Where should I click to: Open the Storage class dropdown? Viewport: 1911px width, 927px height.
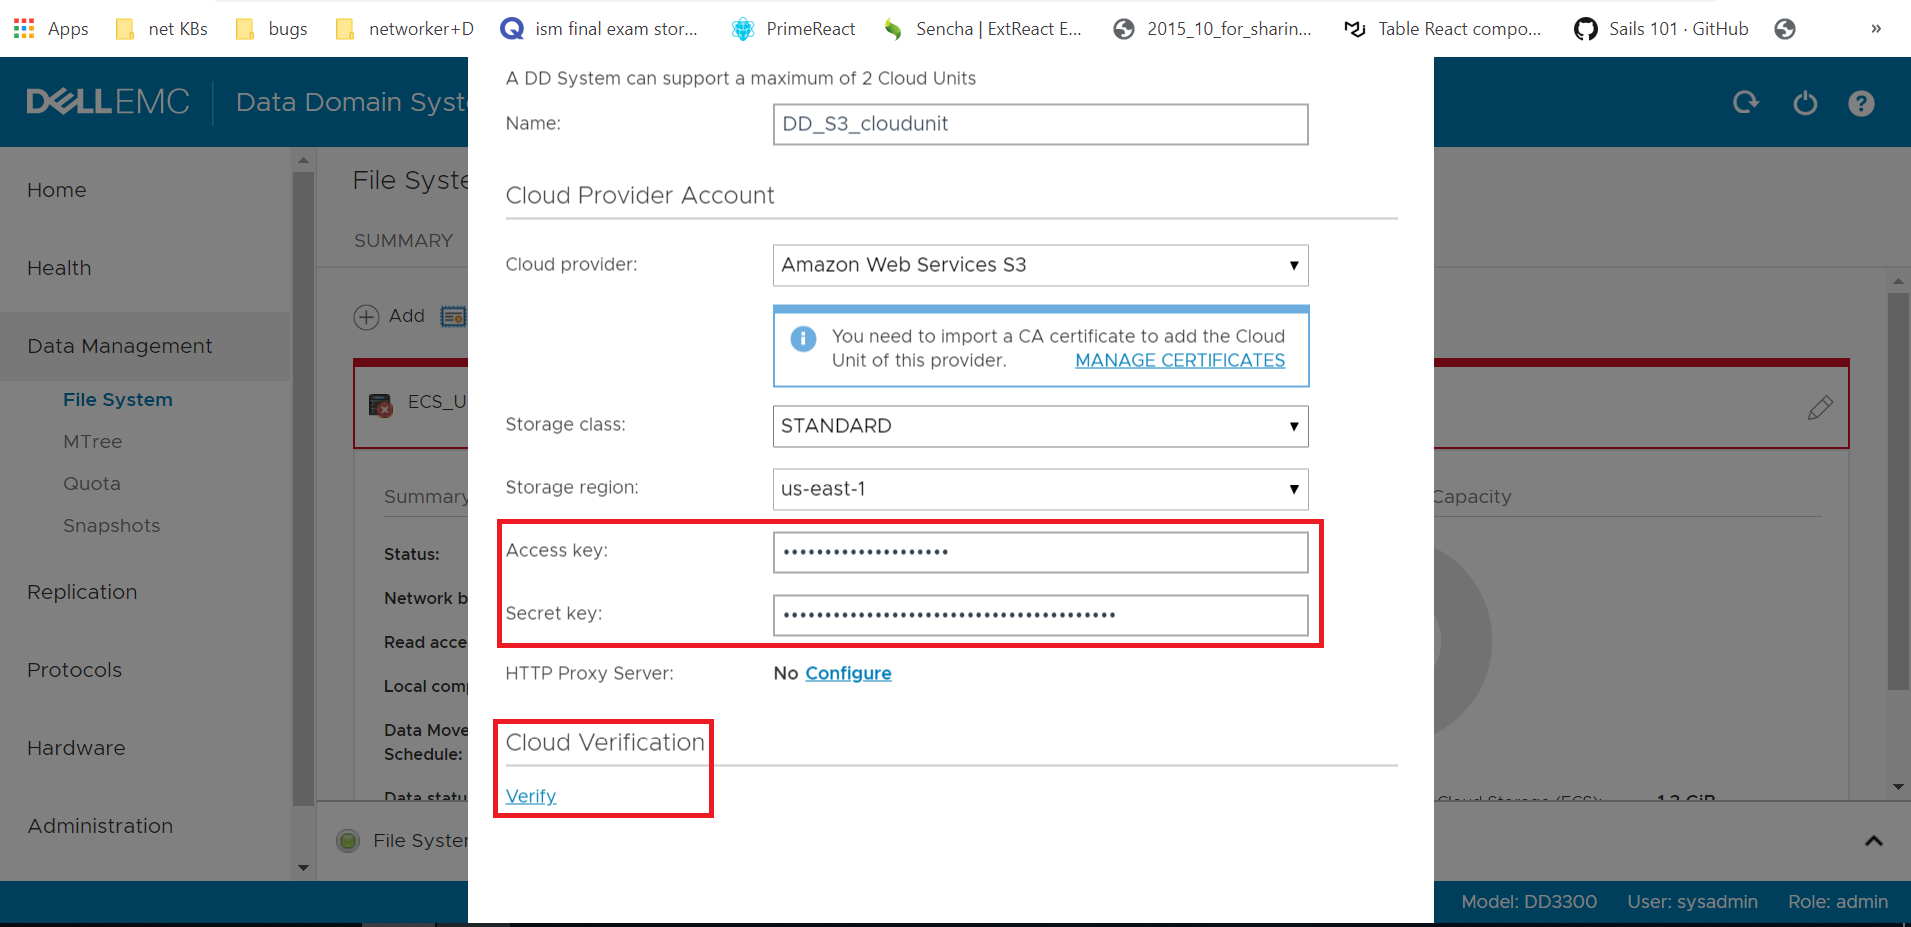tap(1041, 426)
